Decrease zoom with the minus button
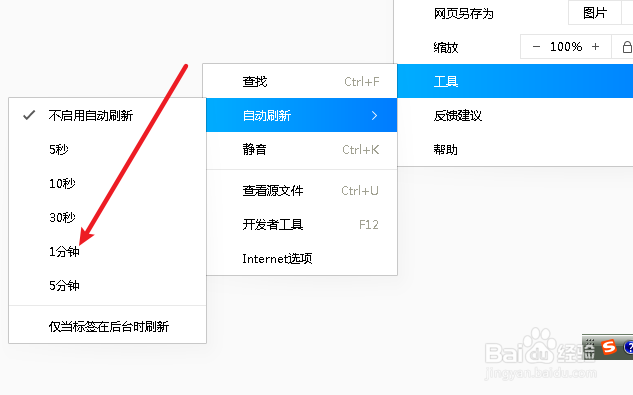 tap(536, 47)
